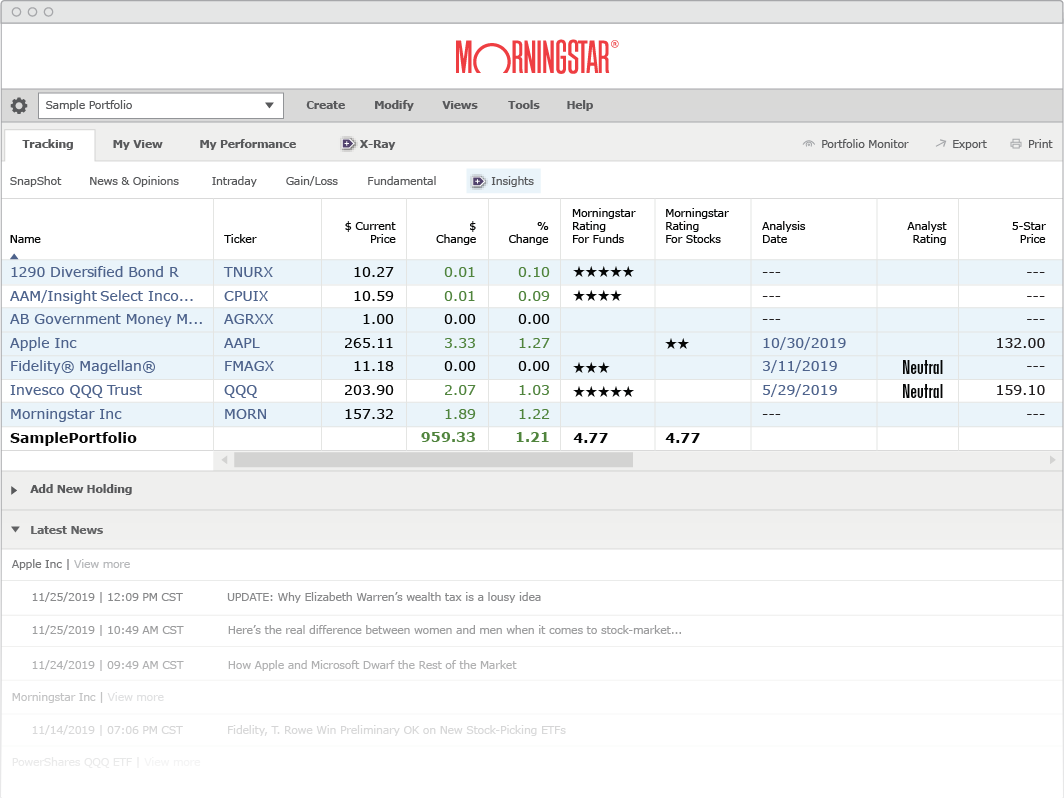Open the Create menu
Screen dimensions: 1064x798
[325, 105]
